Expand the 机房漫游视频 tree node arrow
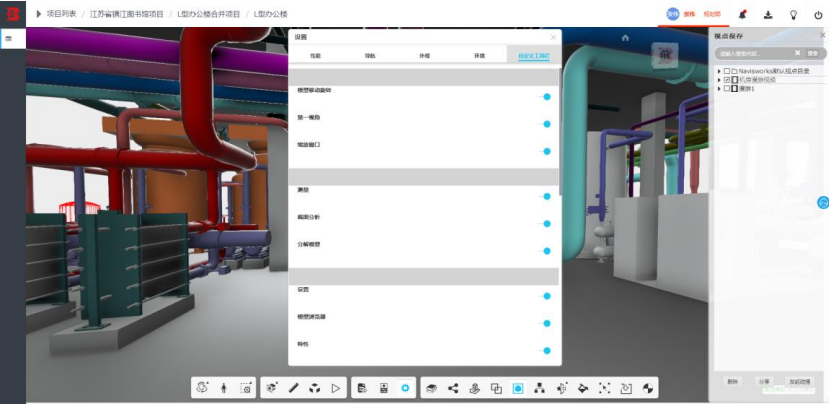The height and width of the screenshot is (404, 829). pos(719,80)
